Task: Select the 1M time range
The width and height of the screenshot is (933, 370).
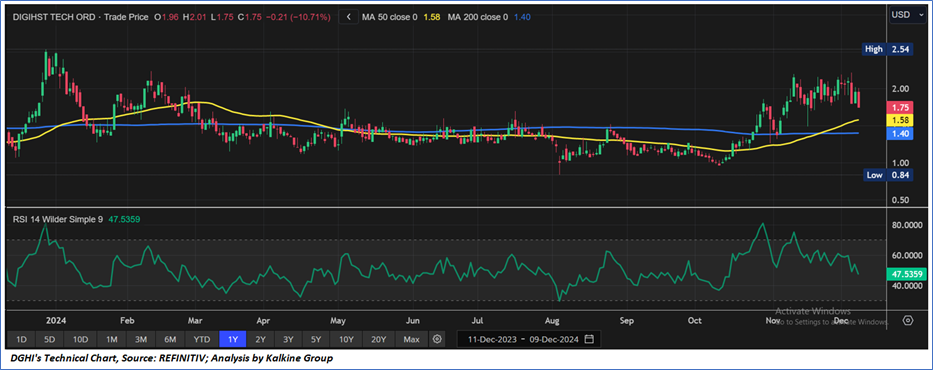Action: (x=111, y=340)
